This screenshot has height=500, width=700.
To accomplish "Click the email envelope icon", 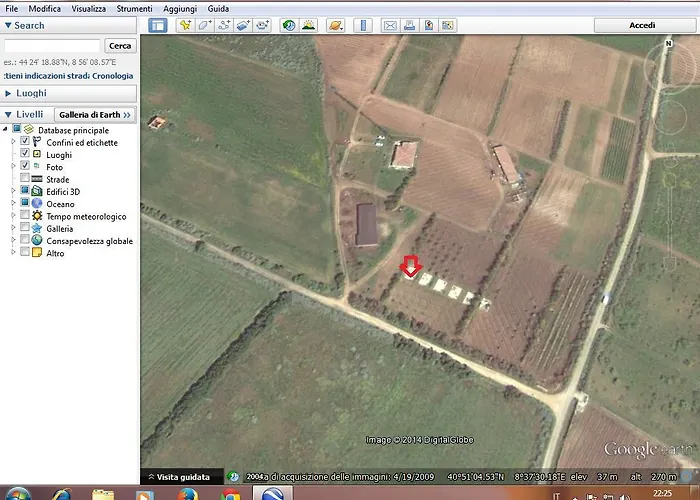I will pyautogui.click(x=390, y=25).
